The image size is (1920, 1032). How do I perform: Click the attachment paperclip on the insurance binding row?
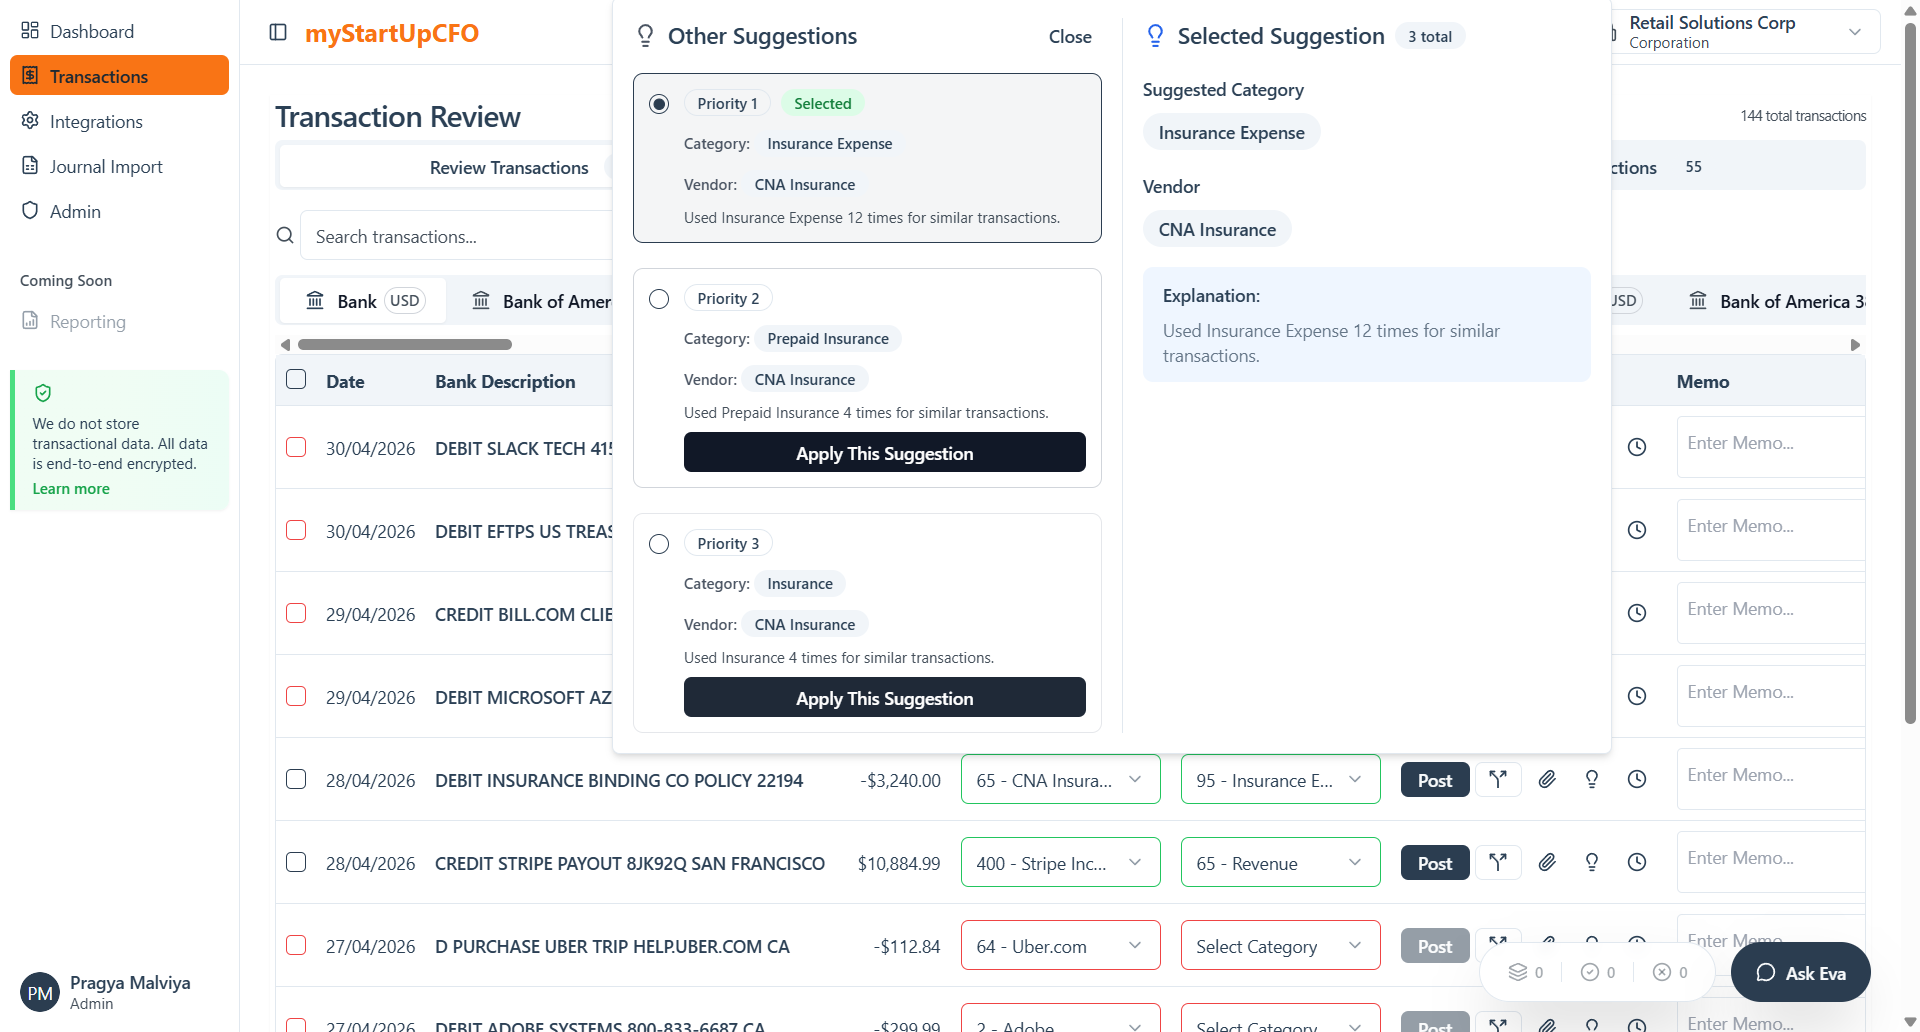pyautogui.click(x=1547, y=779)
